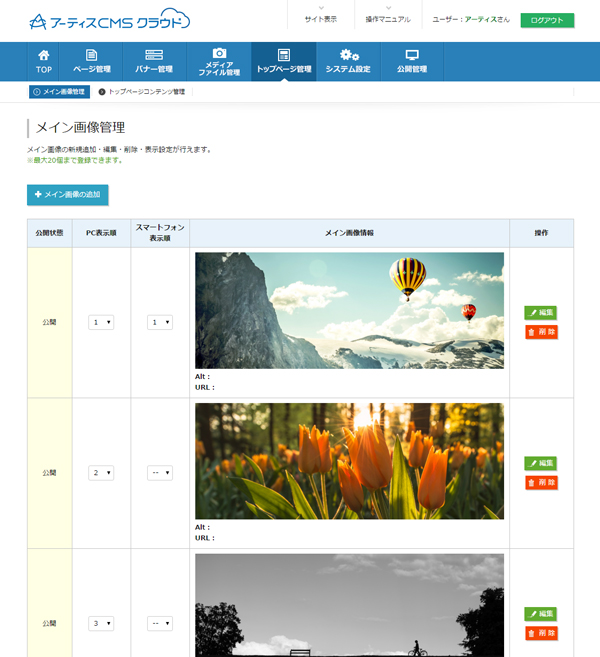Open smartphone order dropdown in tulip row

[160, 473]
